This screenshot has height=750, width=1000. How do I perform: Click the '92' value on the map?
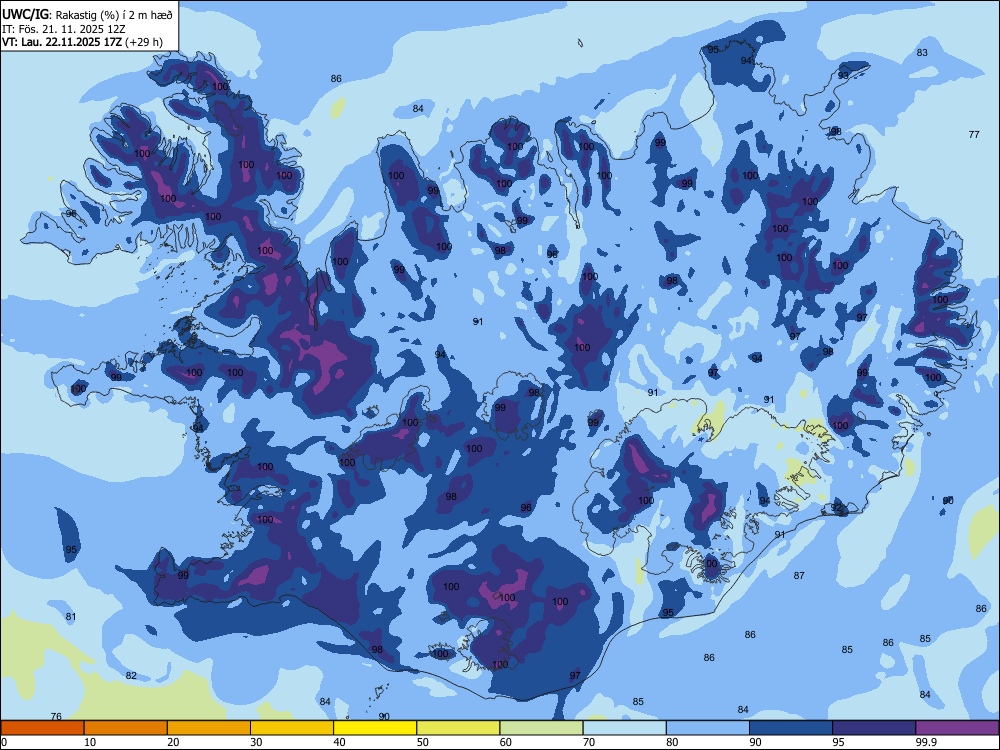click(x=836, y=508)
